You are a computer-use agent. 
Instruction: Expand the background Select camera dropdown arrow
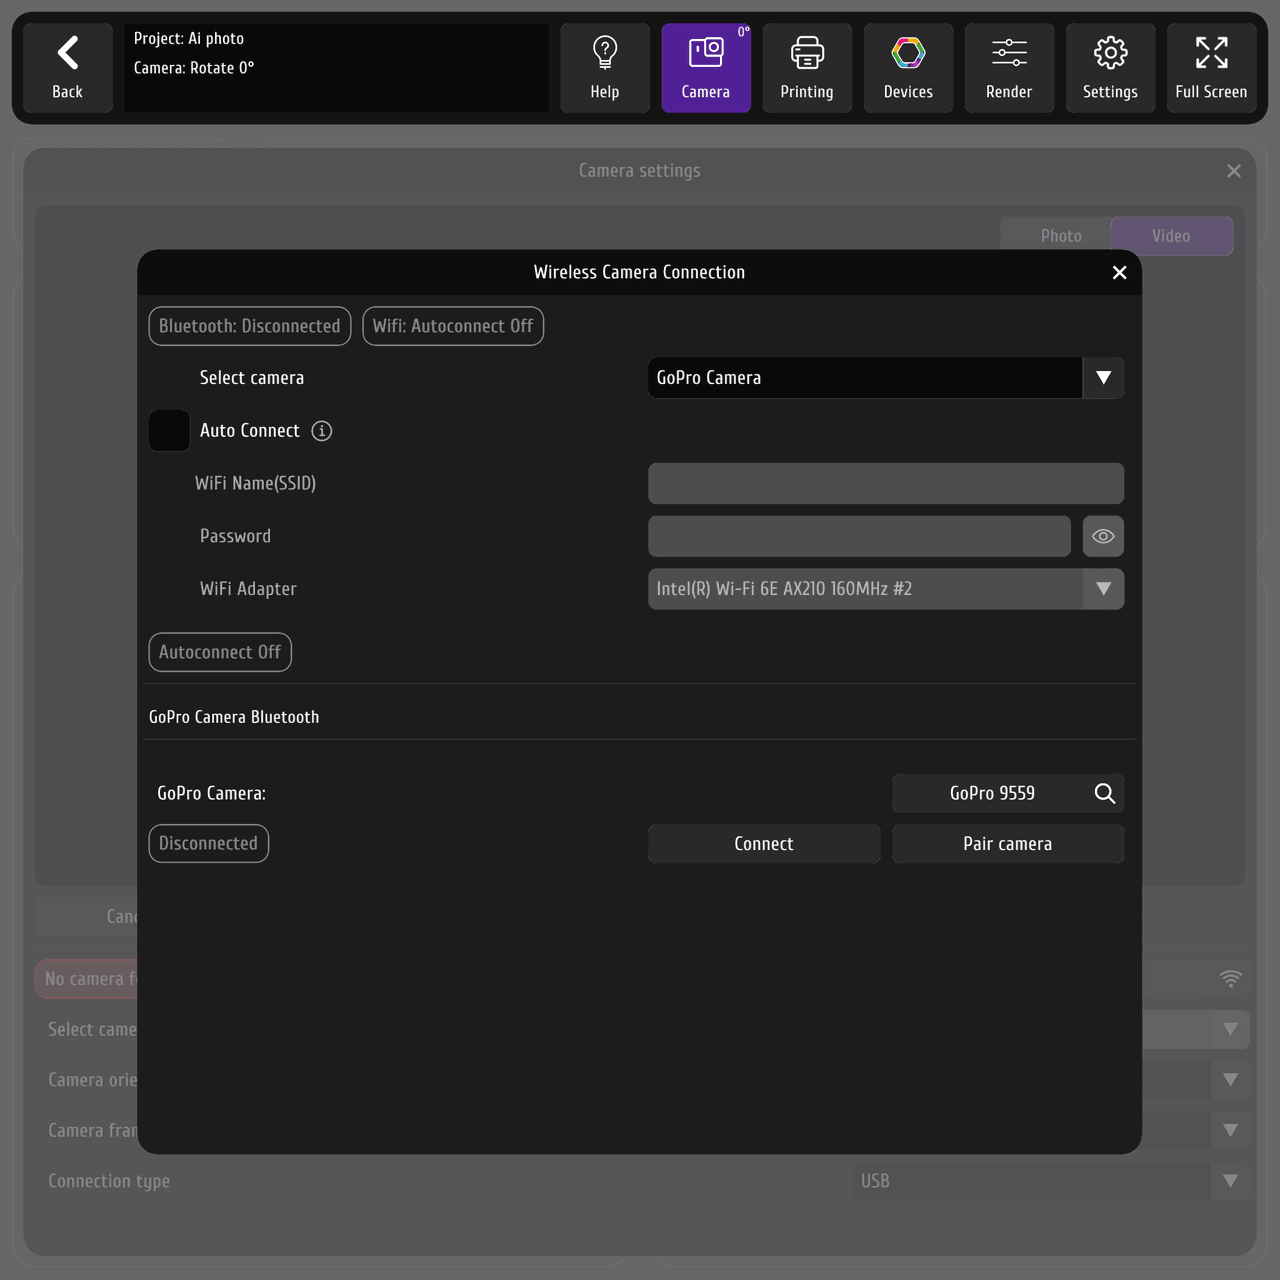coord(1231,1029)
